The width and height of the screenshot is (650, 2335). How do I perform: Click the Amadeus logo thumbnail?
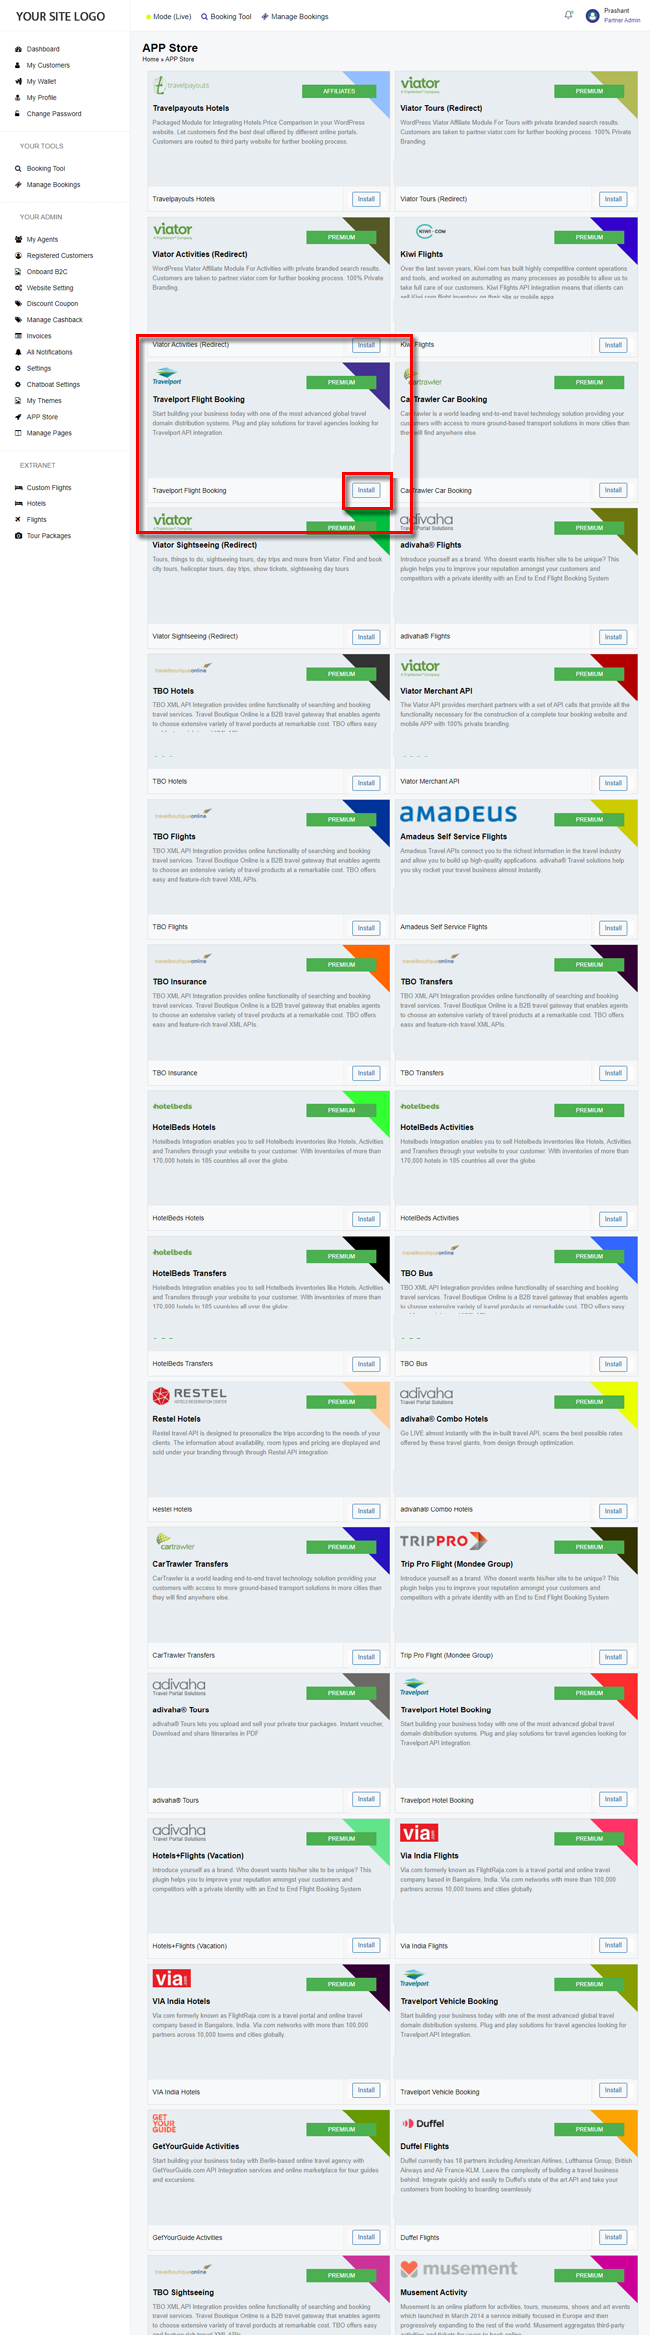(x=458, y=814)
